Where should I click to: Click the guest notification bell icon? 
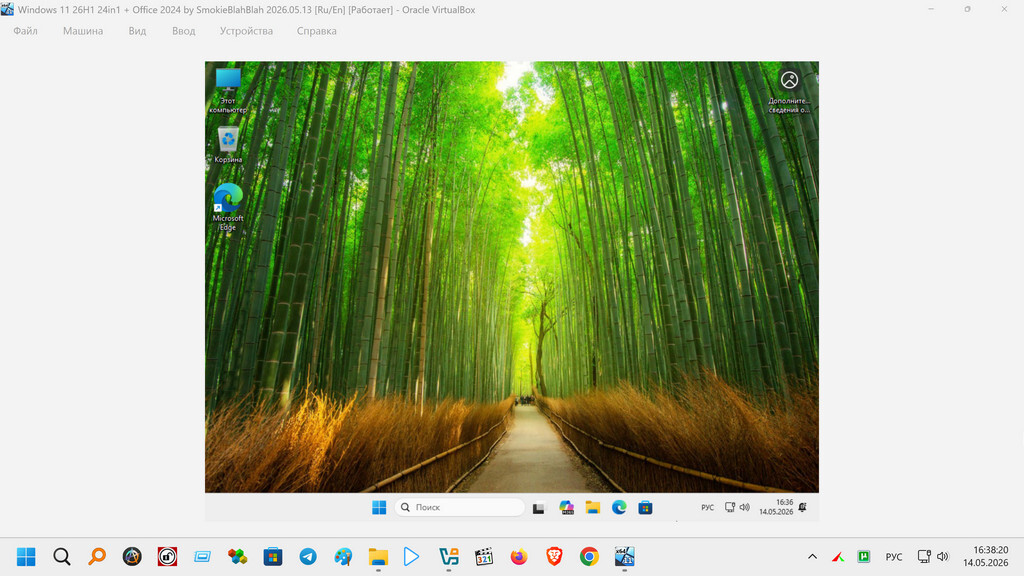click(803, 507)
